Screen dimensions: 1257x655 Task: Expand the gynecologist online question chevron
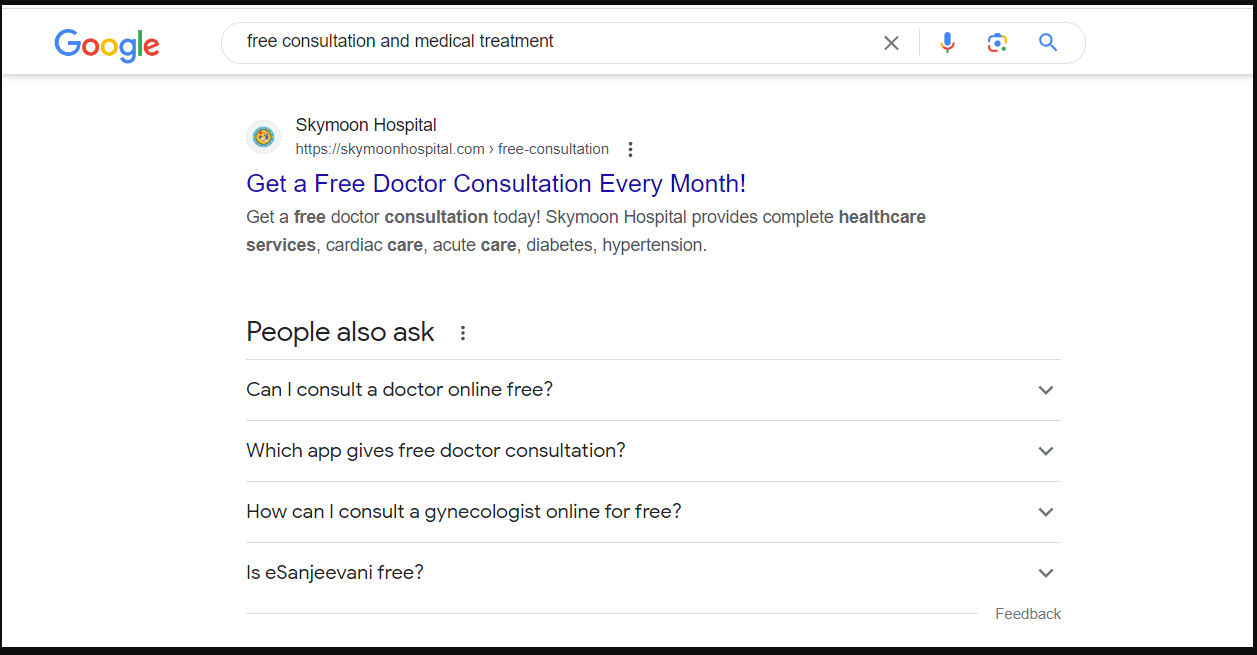(1046, 512)
